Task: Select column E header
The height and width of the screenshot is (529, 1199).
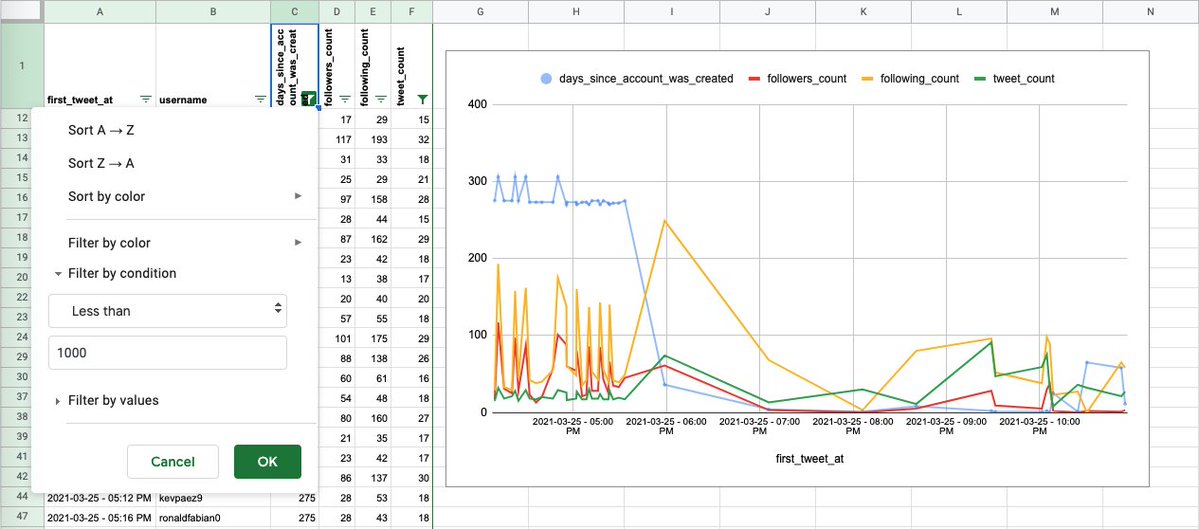Action: tap(373, 11)
